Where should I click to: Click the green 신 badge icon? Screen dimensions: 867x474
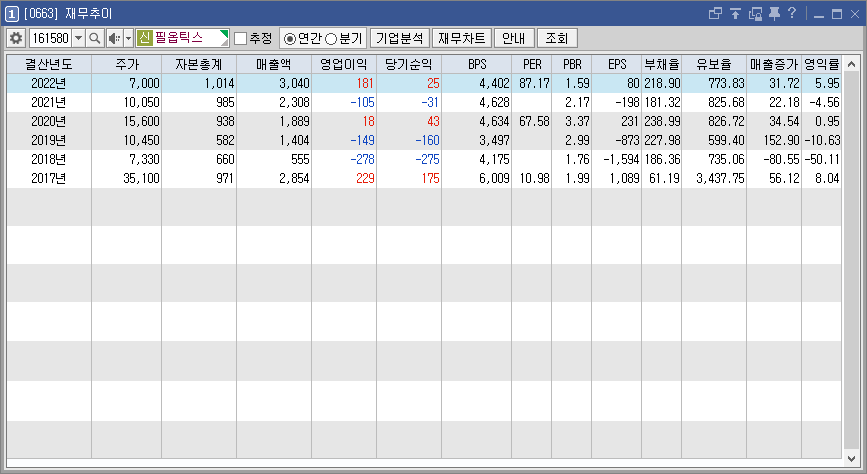(144, 38)
